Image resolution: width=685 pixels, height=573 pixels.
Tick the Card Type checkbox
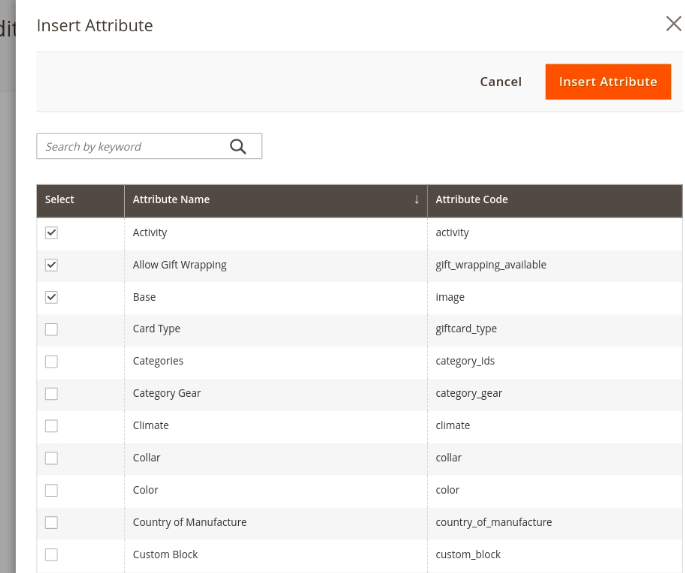52,329
